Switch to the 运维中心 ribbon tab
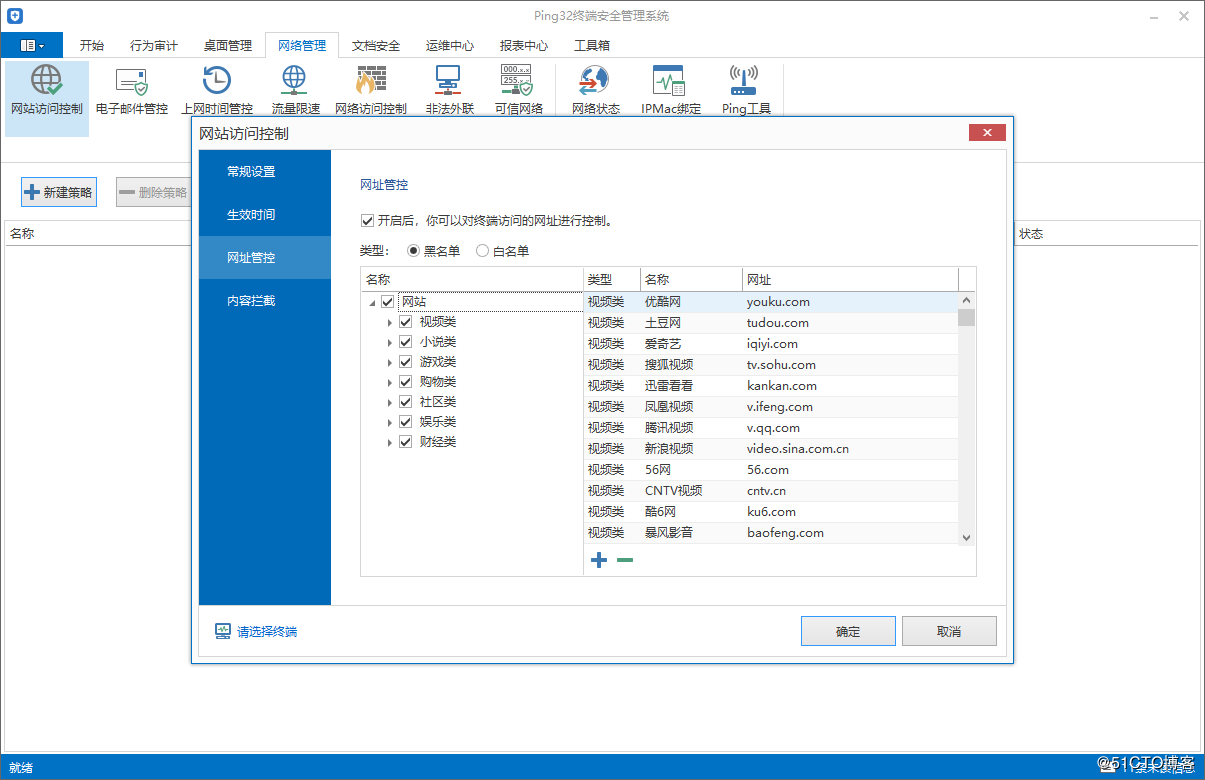Screen dimensions: 1205x780 (450, 45)
